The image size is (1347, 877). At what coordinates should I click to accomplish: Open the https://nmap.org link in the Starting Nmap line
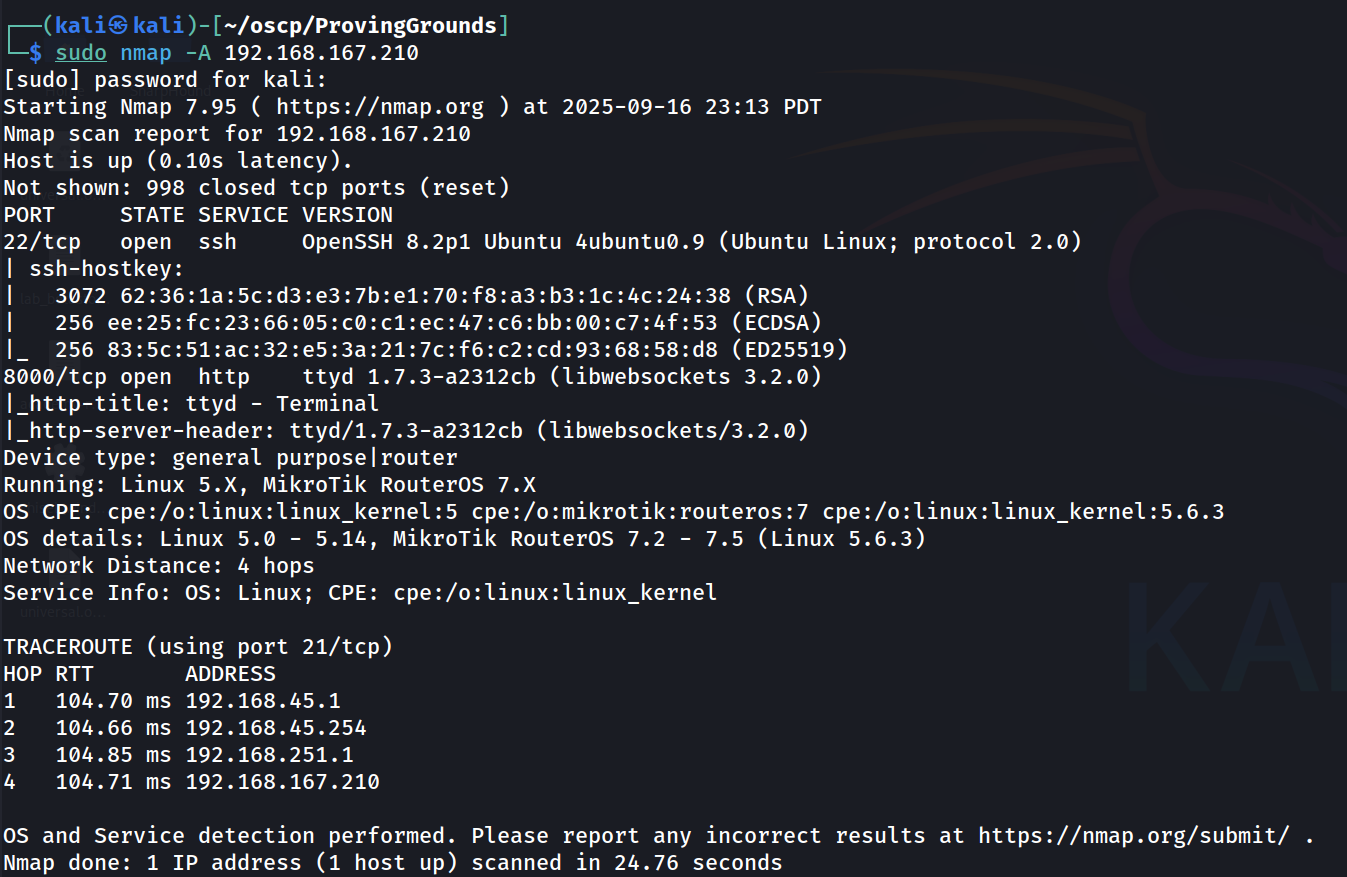pyautogui.click(x=380, y=107)
